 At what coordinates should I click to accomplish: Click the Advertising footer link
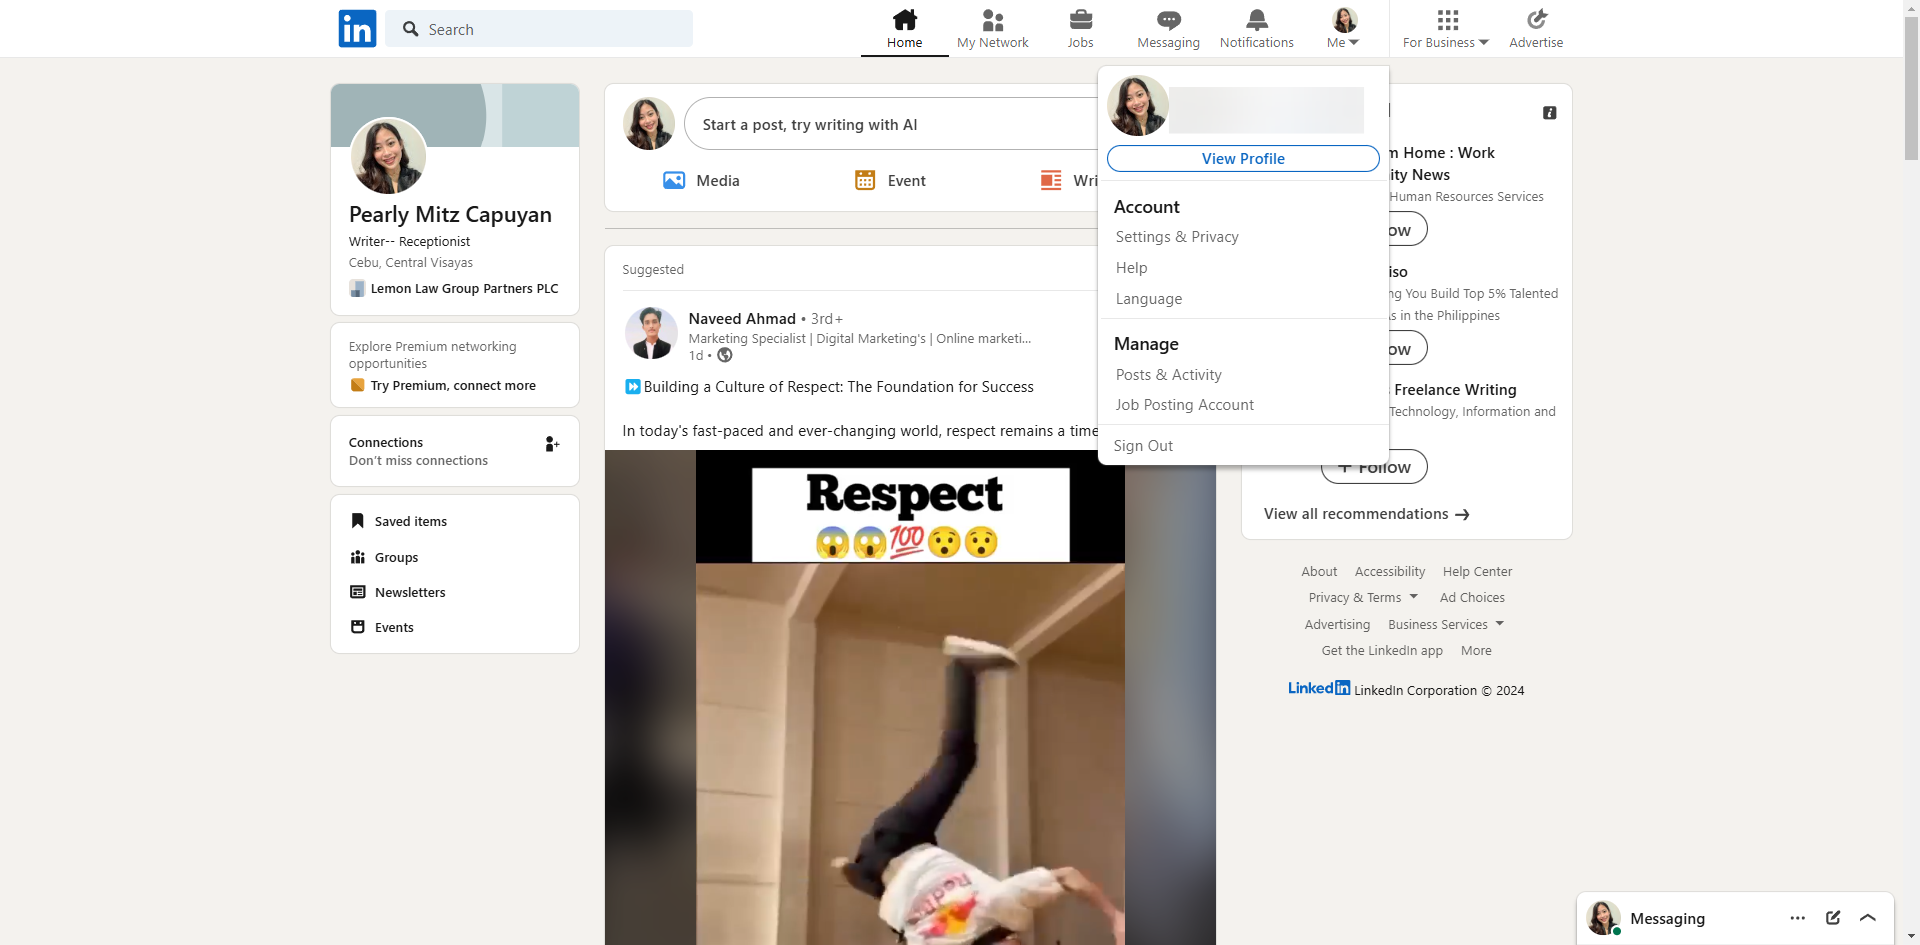click(x=1337, y=624)
